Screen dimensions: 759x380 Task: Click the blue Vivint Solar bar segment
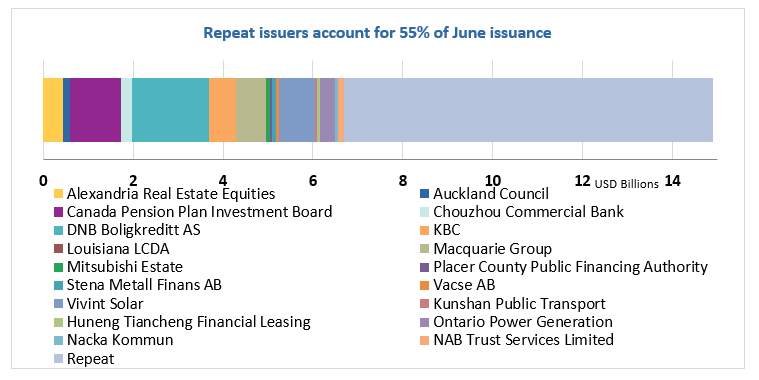[297, 110]
